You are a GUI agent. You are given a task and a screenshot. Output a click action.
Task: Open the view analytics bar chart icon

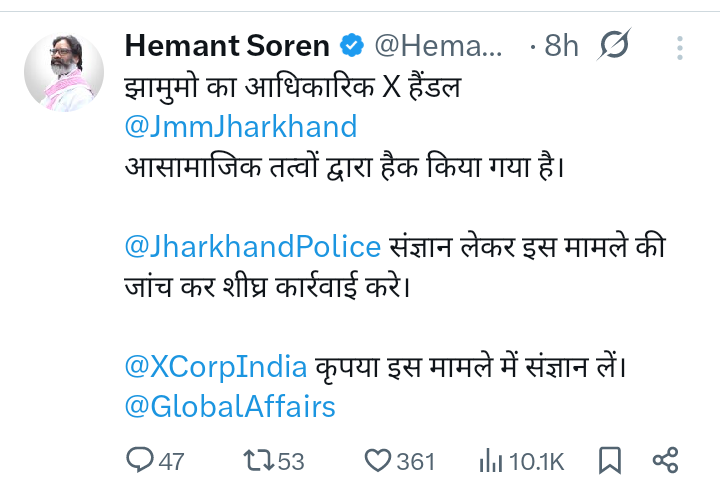pyautogui.click(x=491, y=460)
